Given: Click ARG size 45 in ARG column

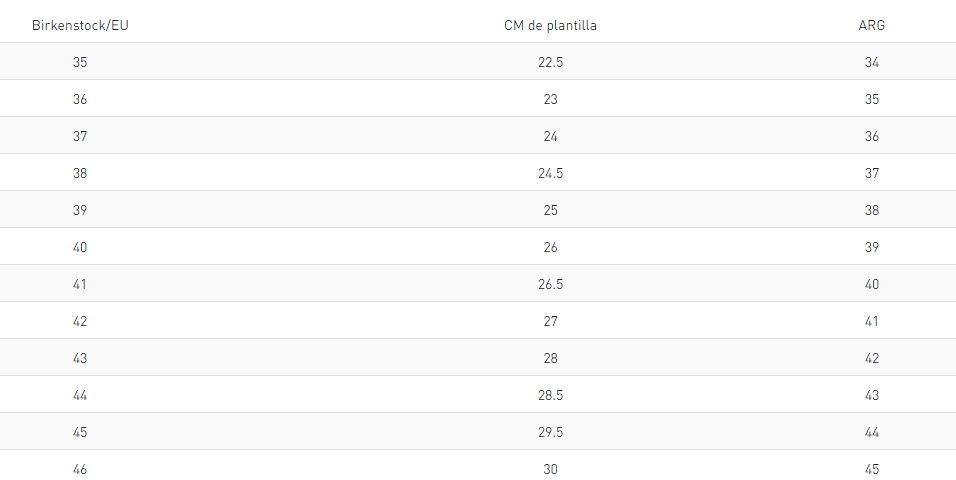Looking at the screenshot, I should [x=871, y=468].
